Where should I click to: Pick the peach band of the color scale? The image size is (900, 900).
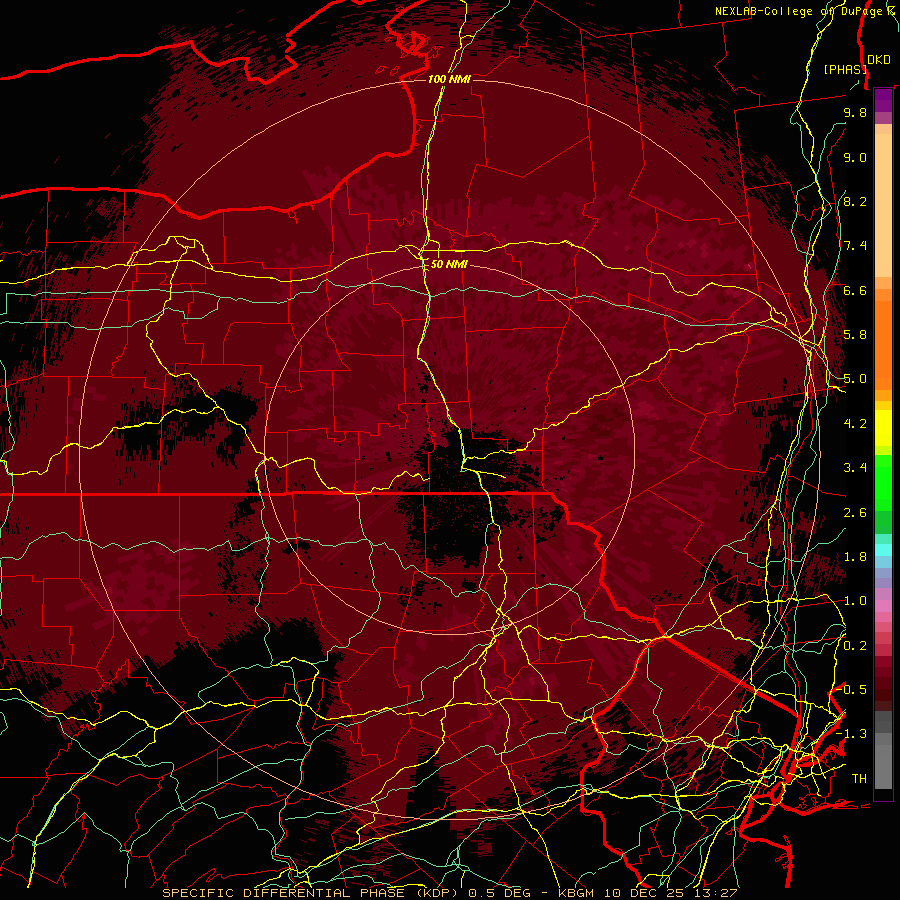point(883,205)
